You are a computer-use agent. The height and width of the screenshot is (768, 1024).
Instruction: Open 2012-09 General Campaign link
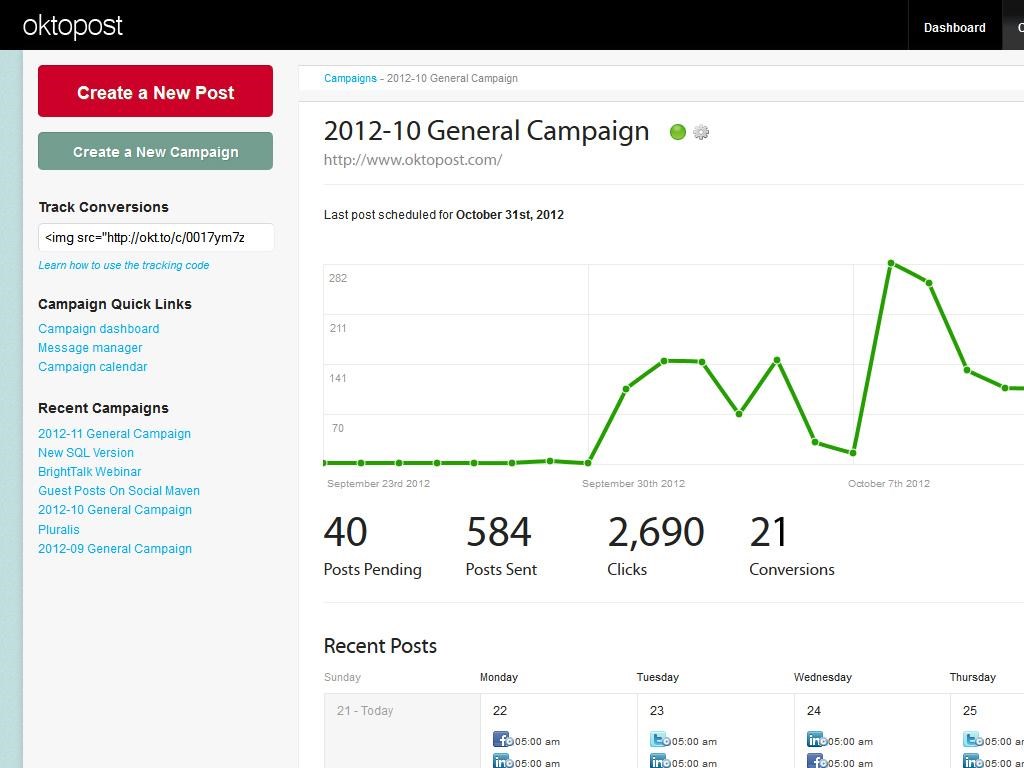[115, 549]
